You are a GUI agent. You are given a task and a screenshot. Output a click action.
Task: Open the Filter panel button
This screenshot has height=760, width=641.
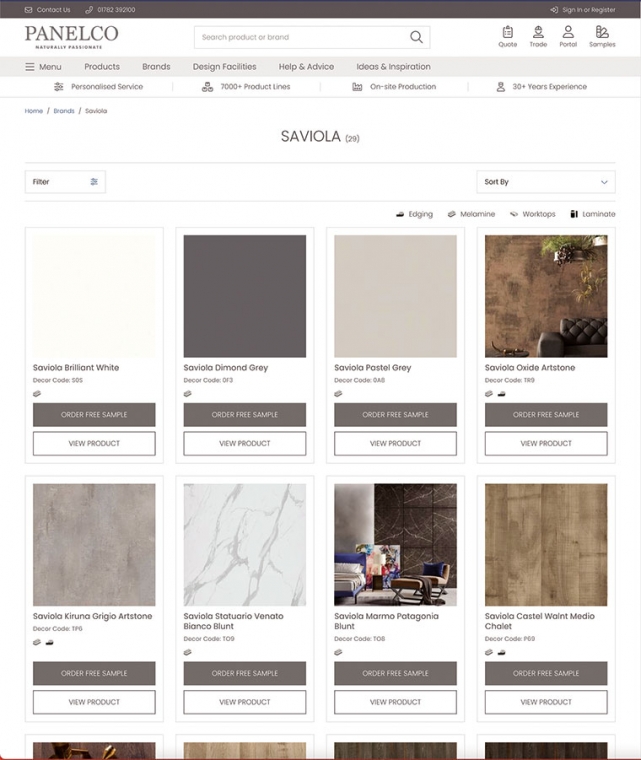pyautogui.click(x=65, y=182)
